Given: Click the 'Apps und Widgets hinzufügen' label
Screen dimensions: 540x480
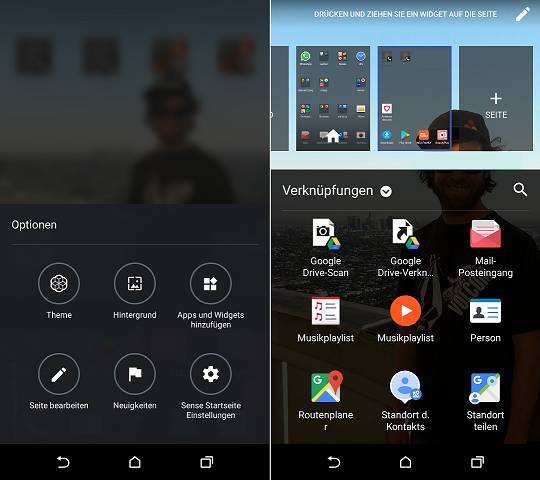Looking at the screenshot, I should pyautogui.click(x=210, y=320).
